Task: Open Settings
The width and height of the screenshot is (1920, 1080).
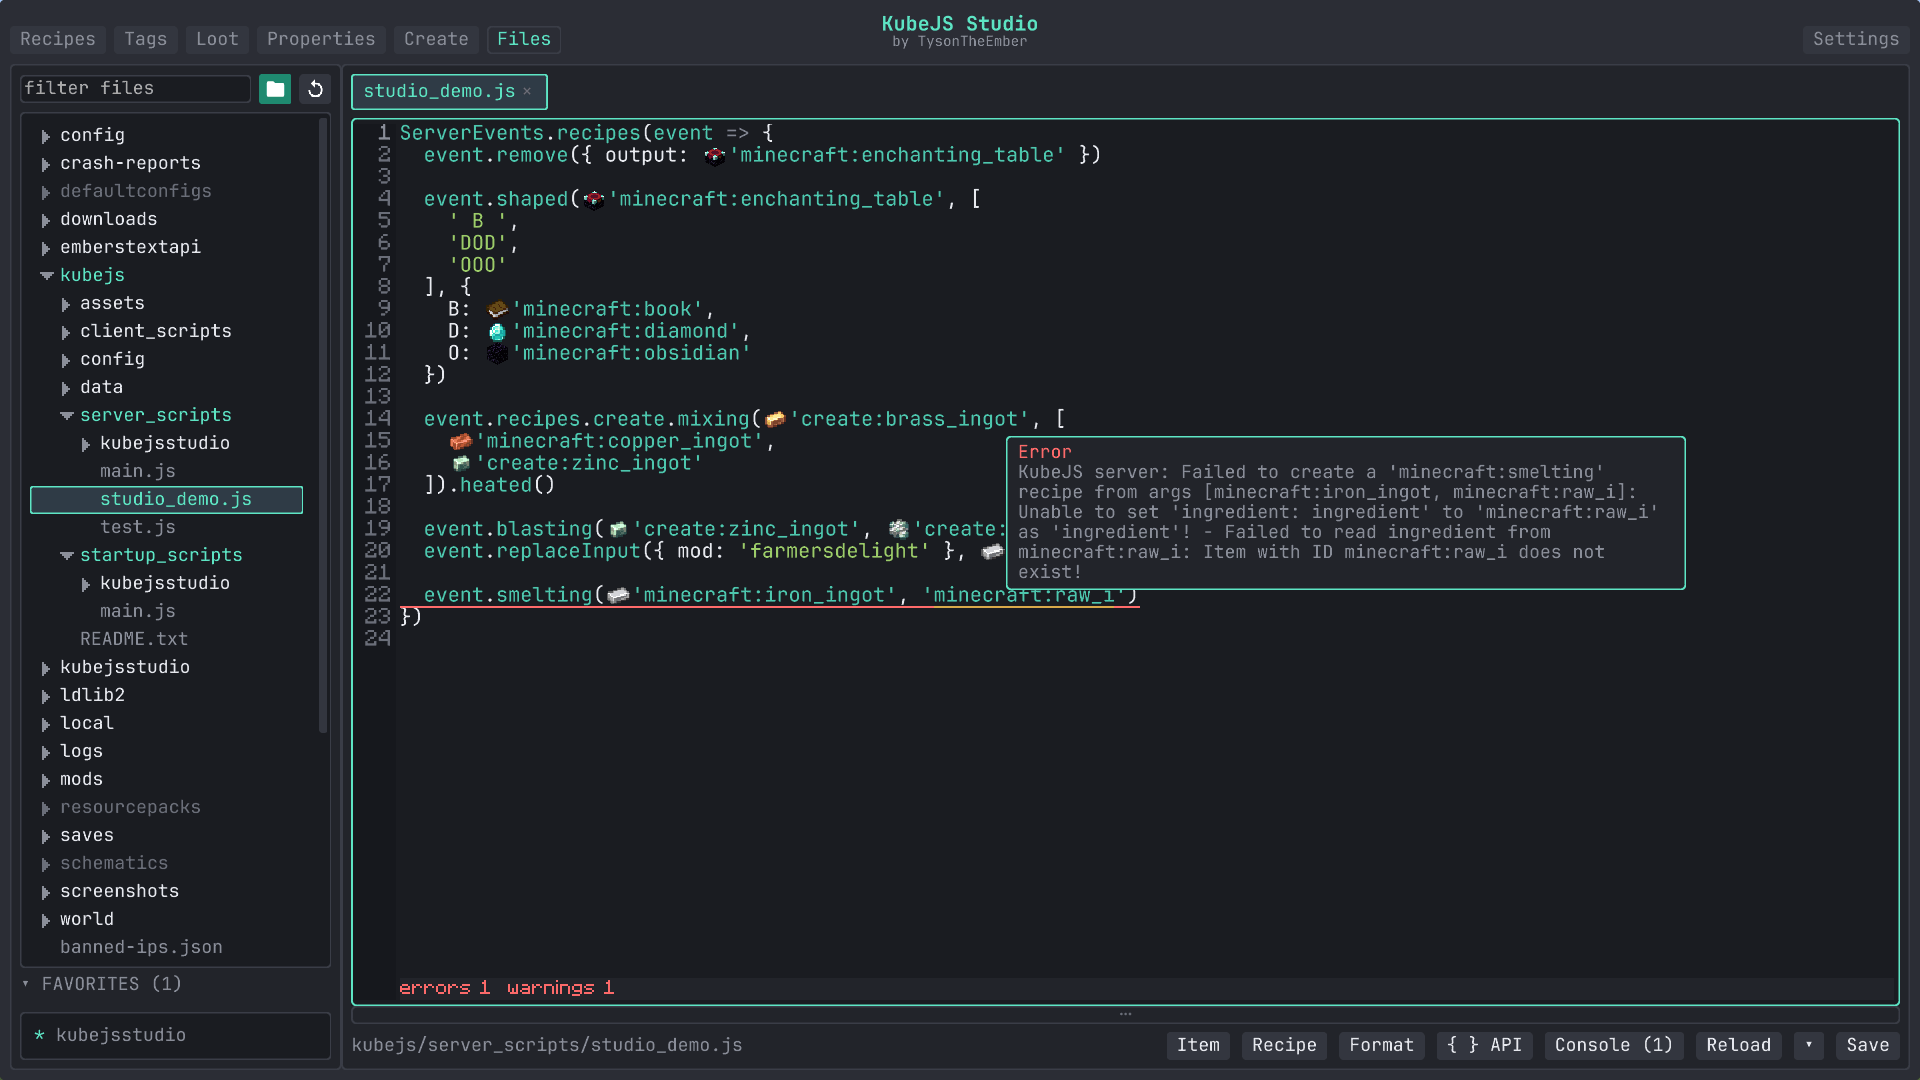Action: coord(1856,39)
